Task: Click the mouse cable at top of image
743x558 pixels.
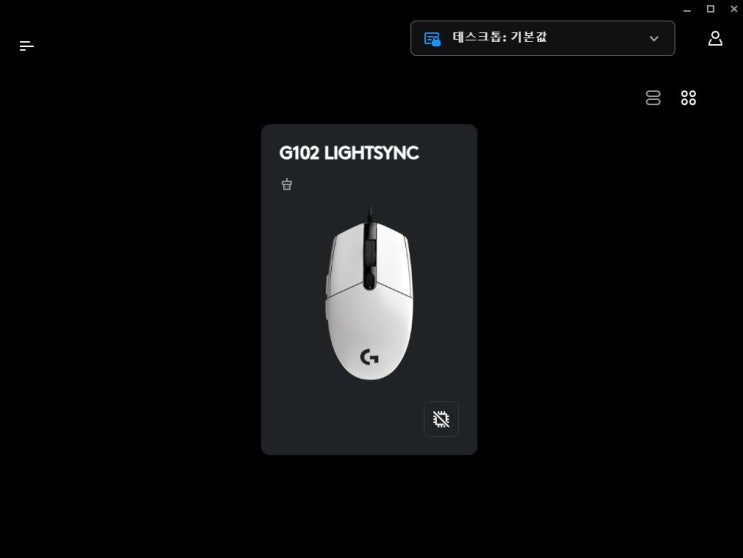Action: [370, 214]
